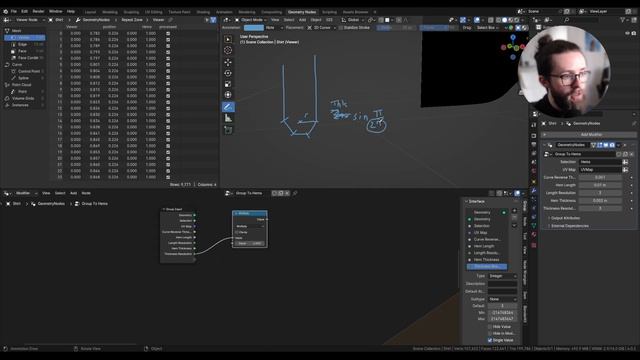Open the spreadsheet editor type icon
The height and width of the screenshot is (360, 640).
(x=7, y=20)
